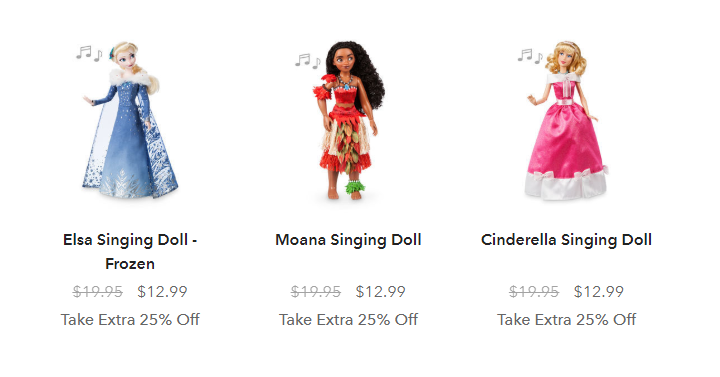Click Cinderella doll's pink gown
Screen dimensions: 720x377
566,147
